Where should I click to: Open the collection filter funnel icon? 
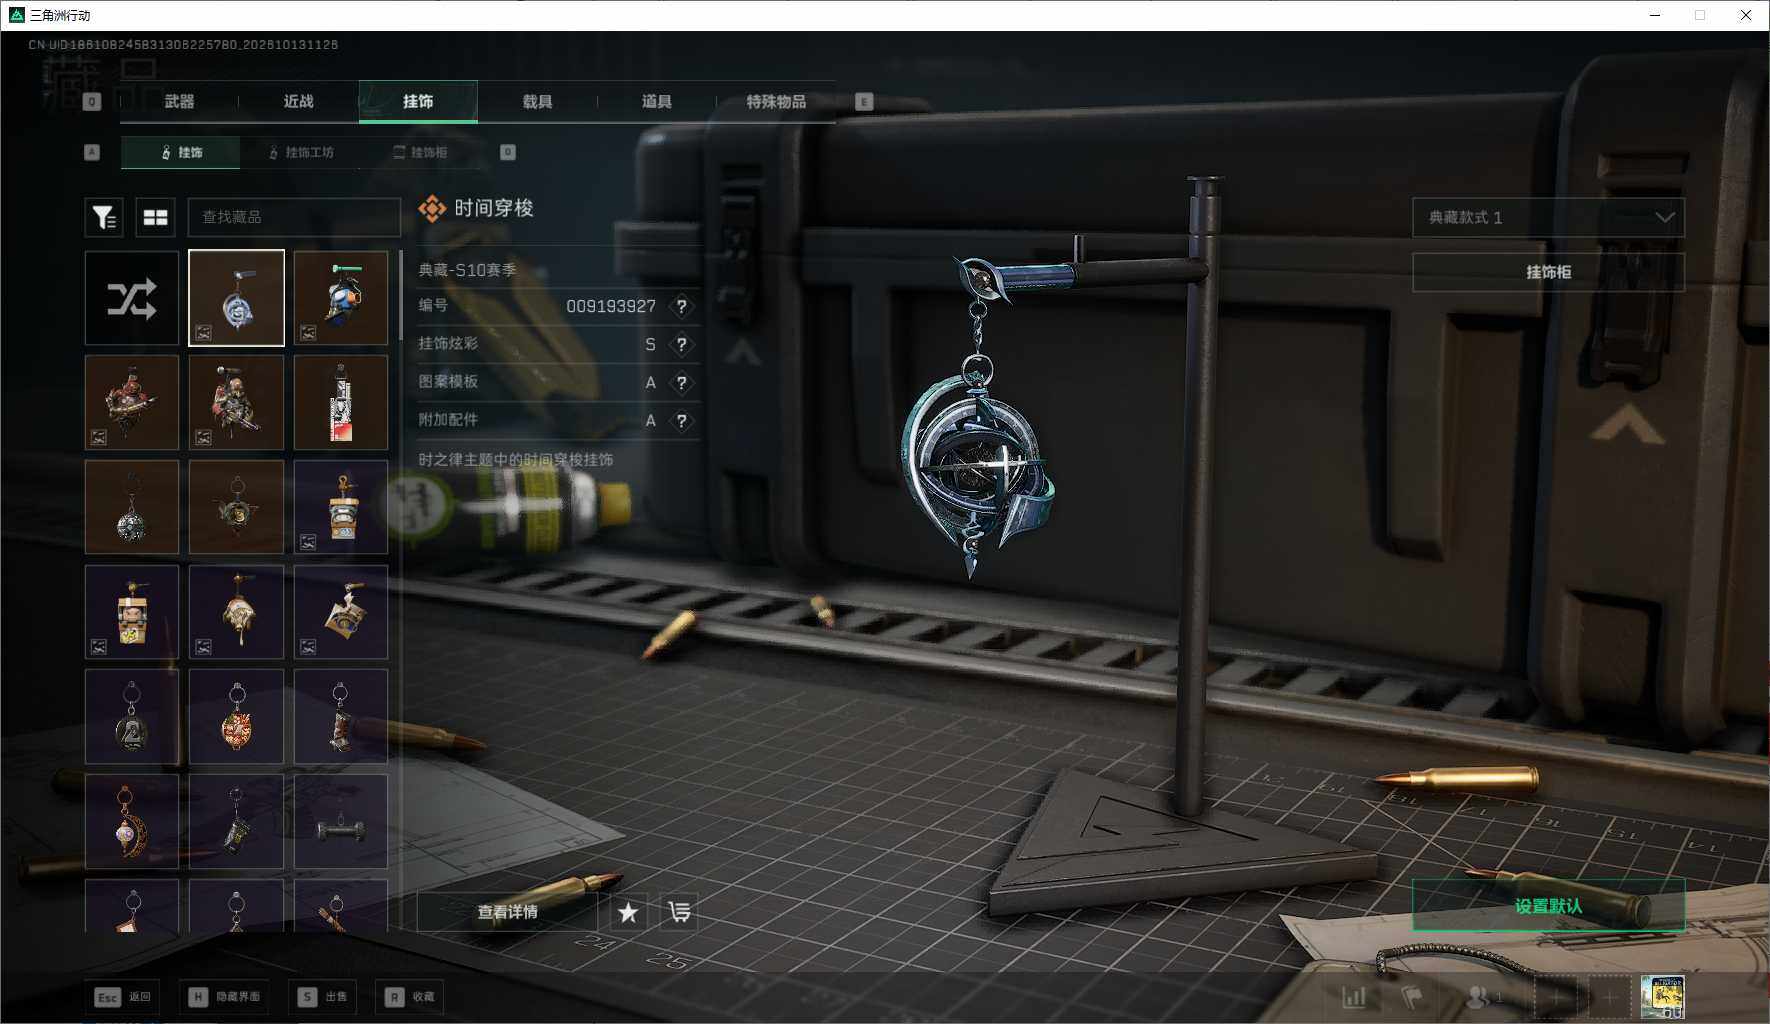point(104,217)
